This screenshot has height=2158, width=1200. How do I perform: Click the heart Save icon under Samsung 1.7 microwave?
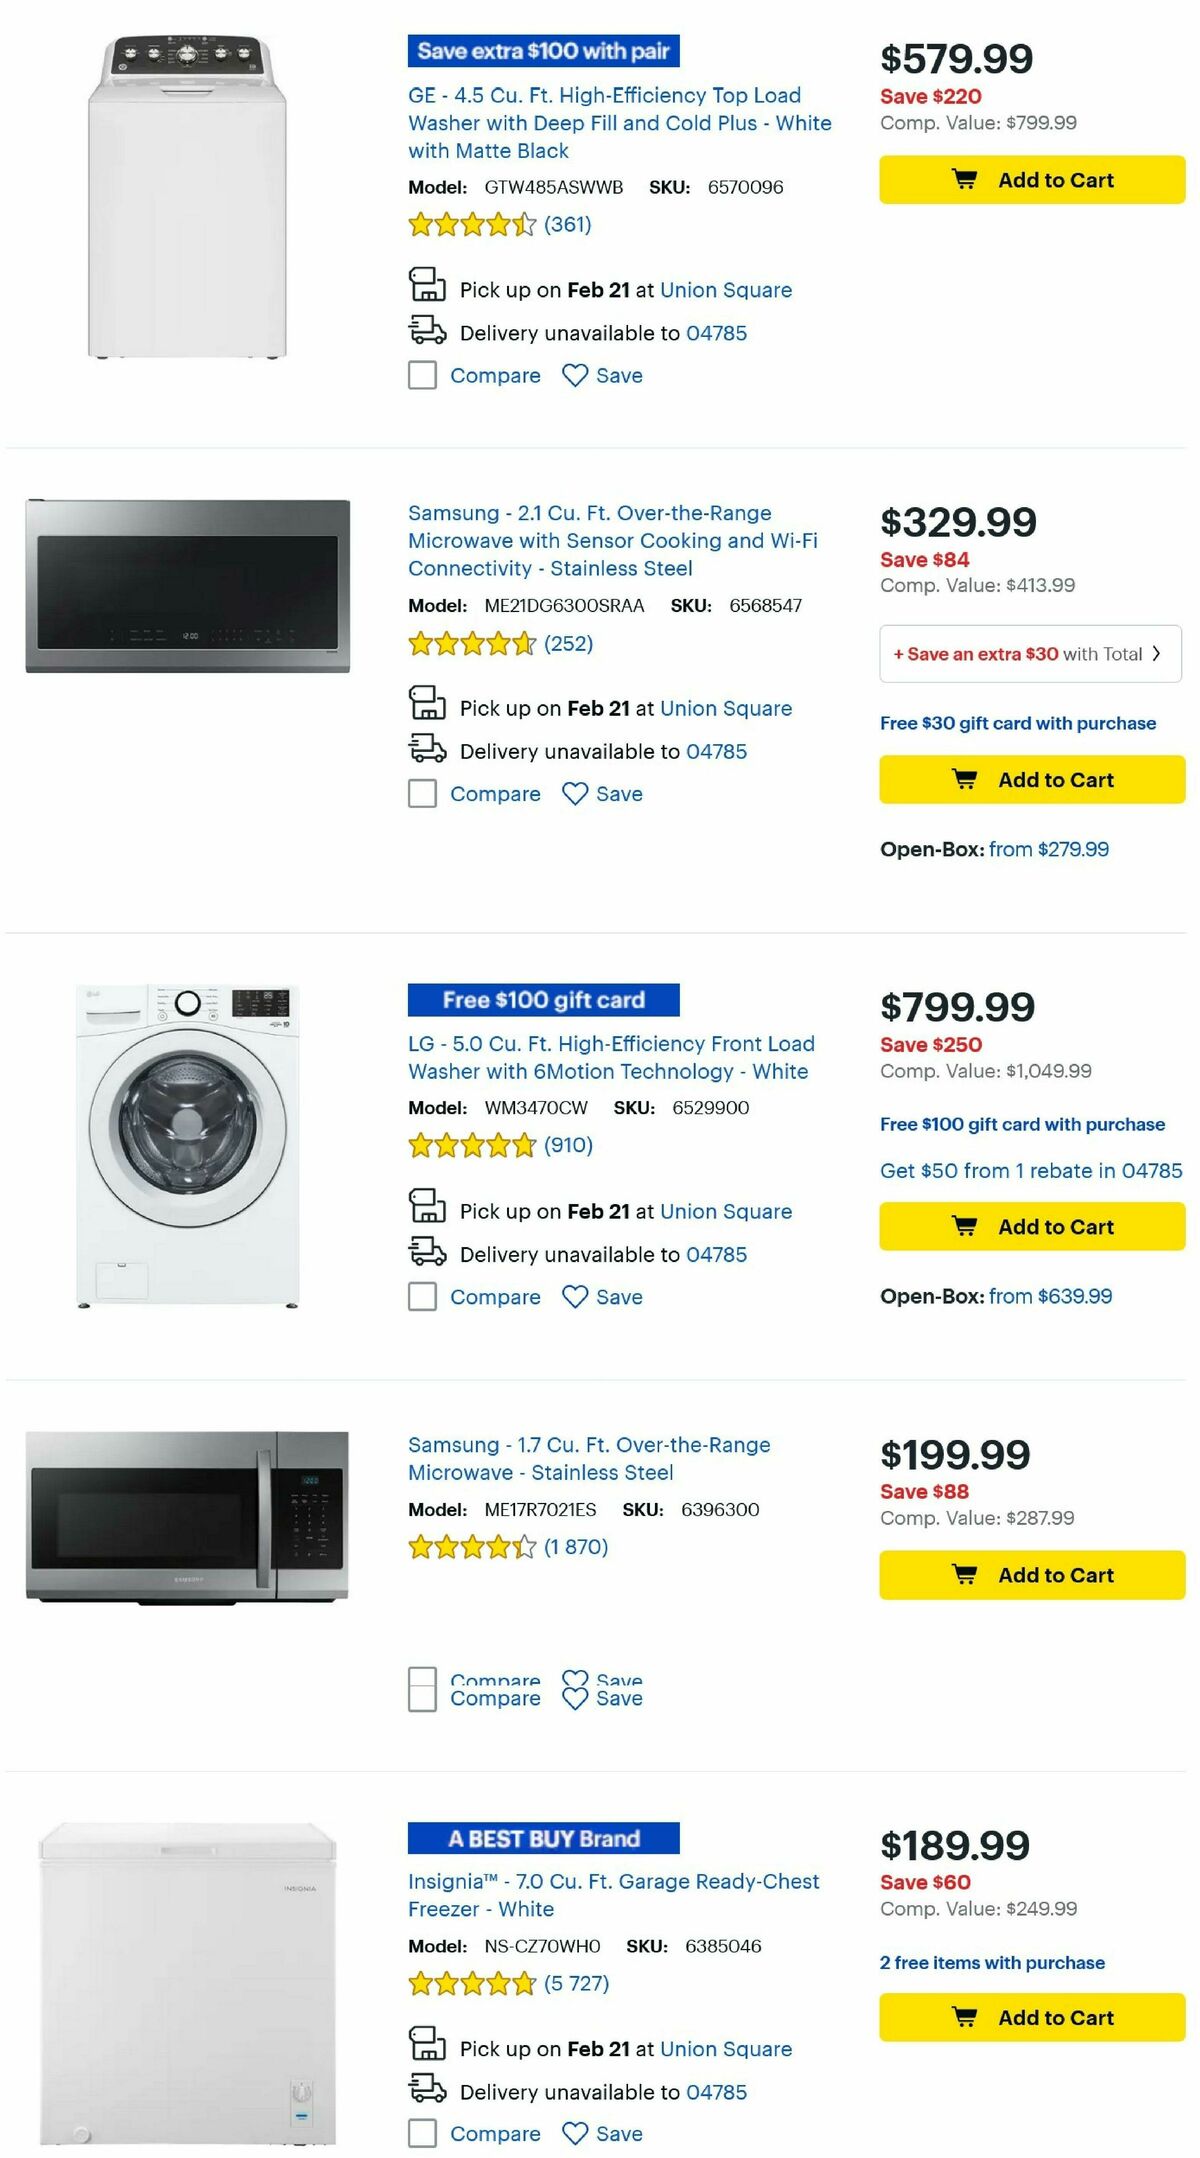point(575,1697)
